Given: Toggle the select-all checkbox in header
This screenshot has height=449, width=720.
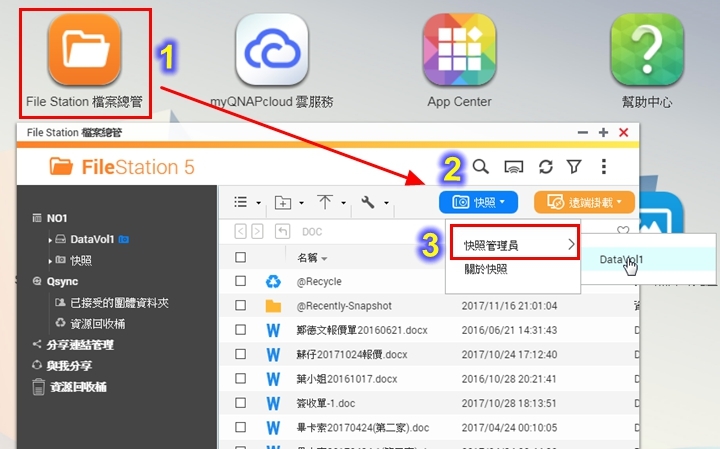Looking at the screenshot, I should pos(240,257).
